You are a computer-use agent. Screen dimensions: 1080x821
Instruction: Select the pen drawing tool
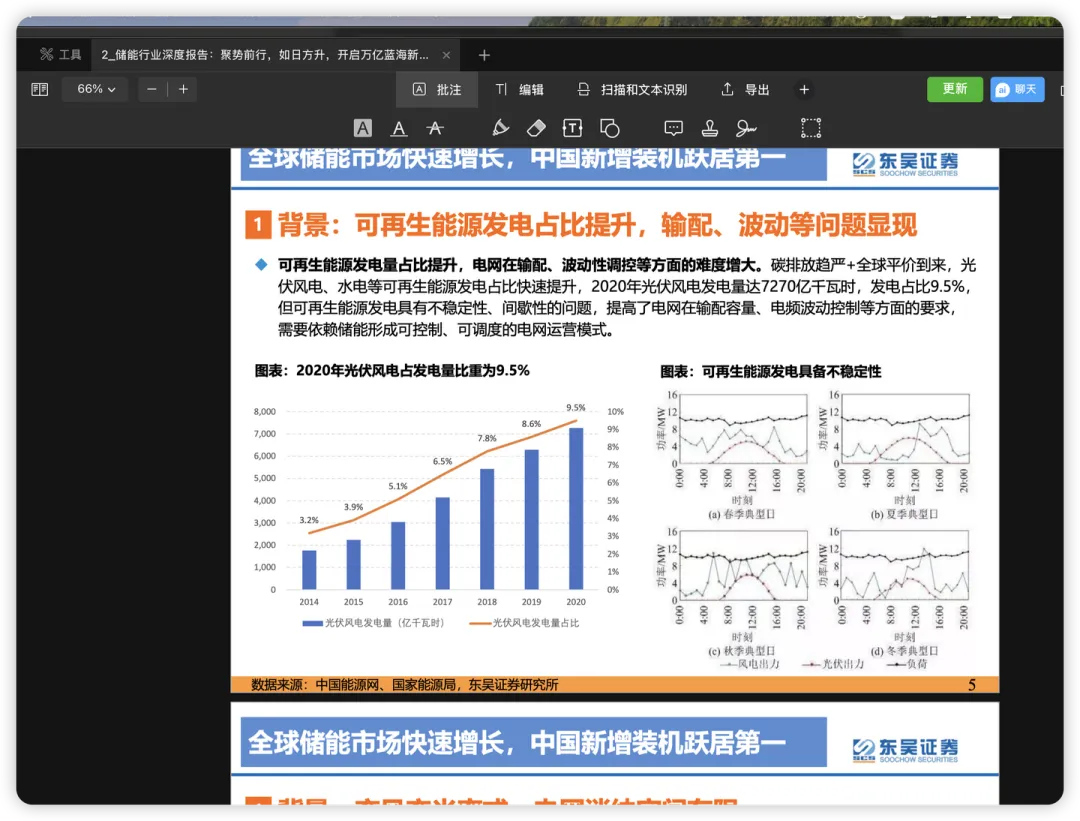(x=501, y=128)
